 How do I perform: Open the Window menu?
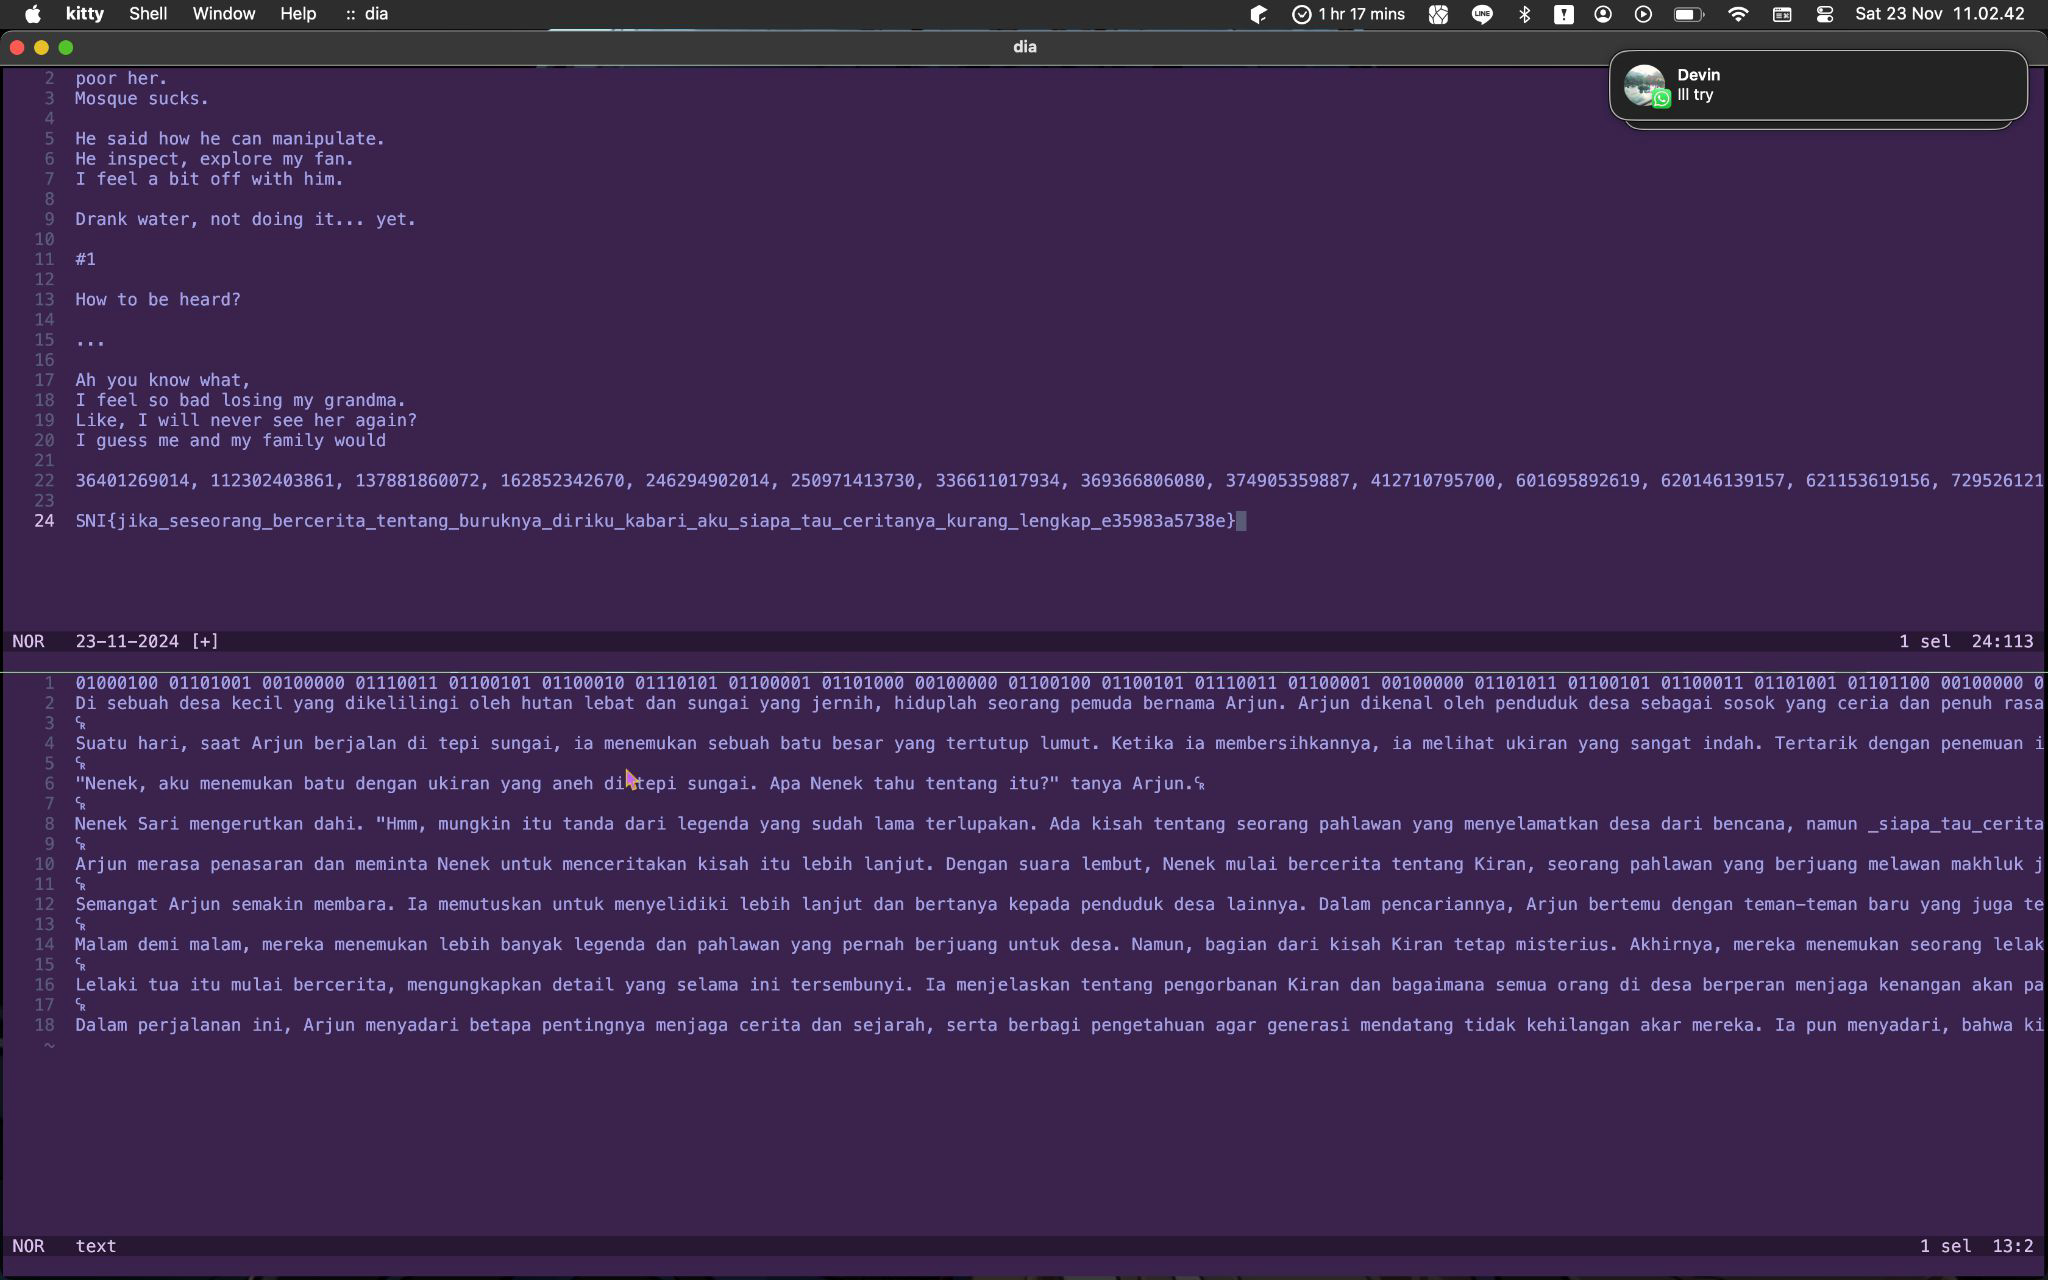click(223, 14)
